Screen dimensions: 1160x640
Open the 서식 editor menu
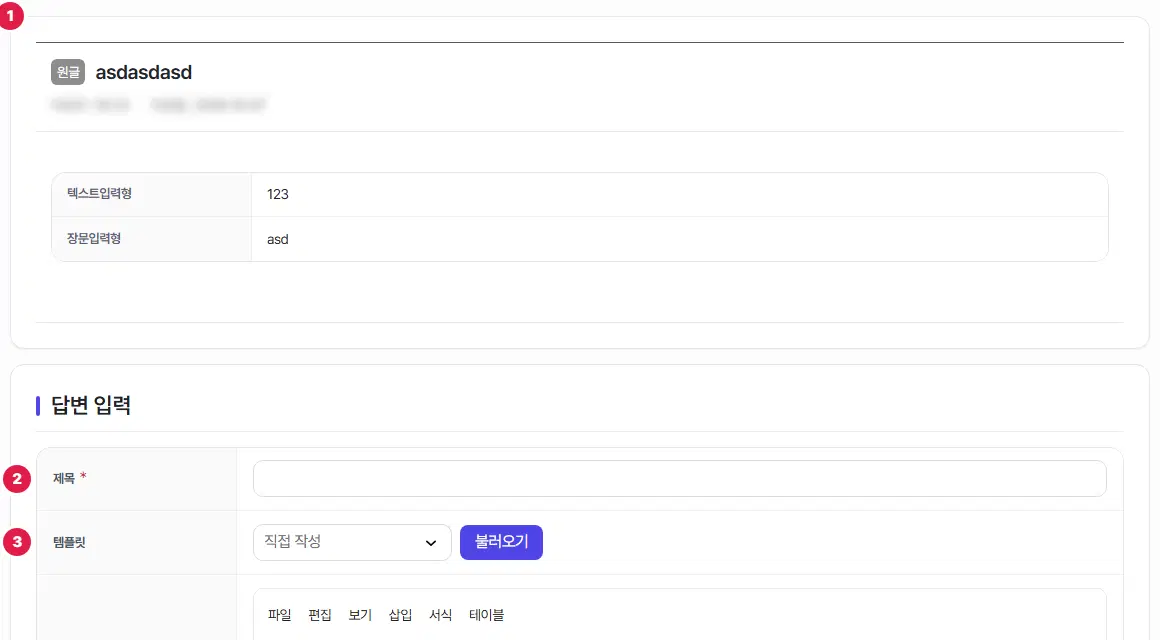[440, 615]
